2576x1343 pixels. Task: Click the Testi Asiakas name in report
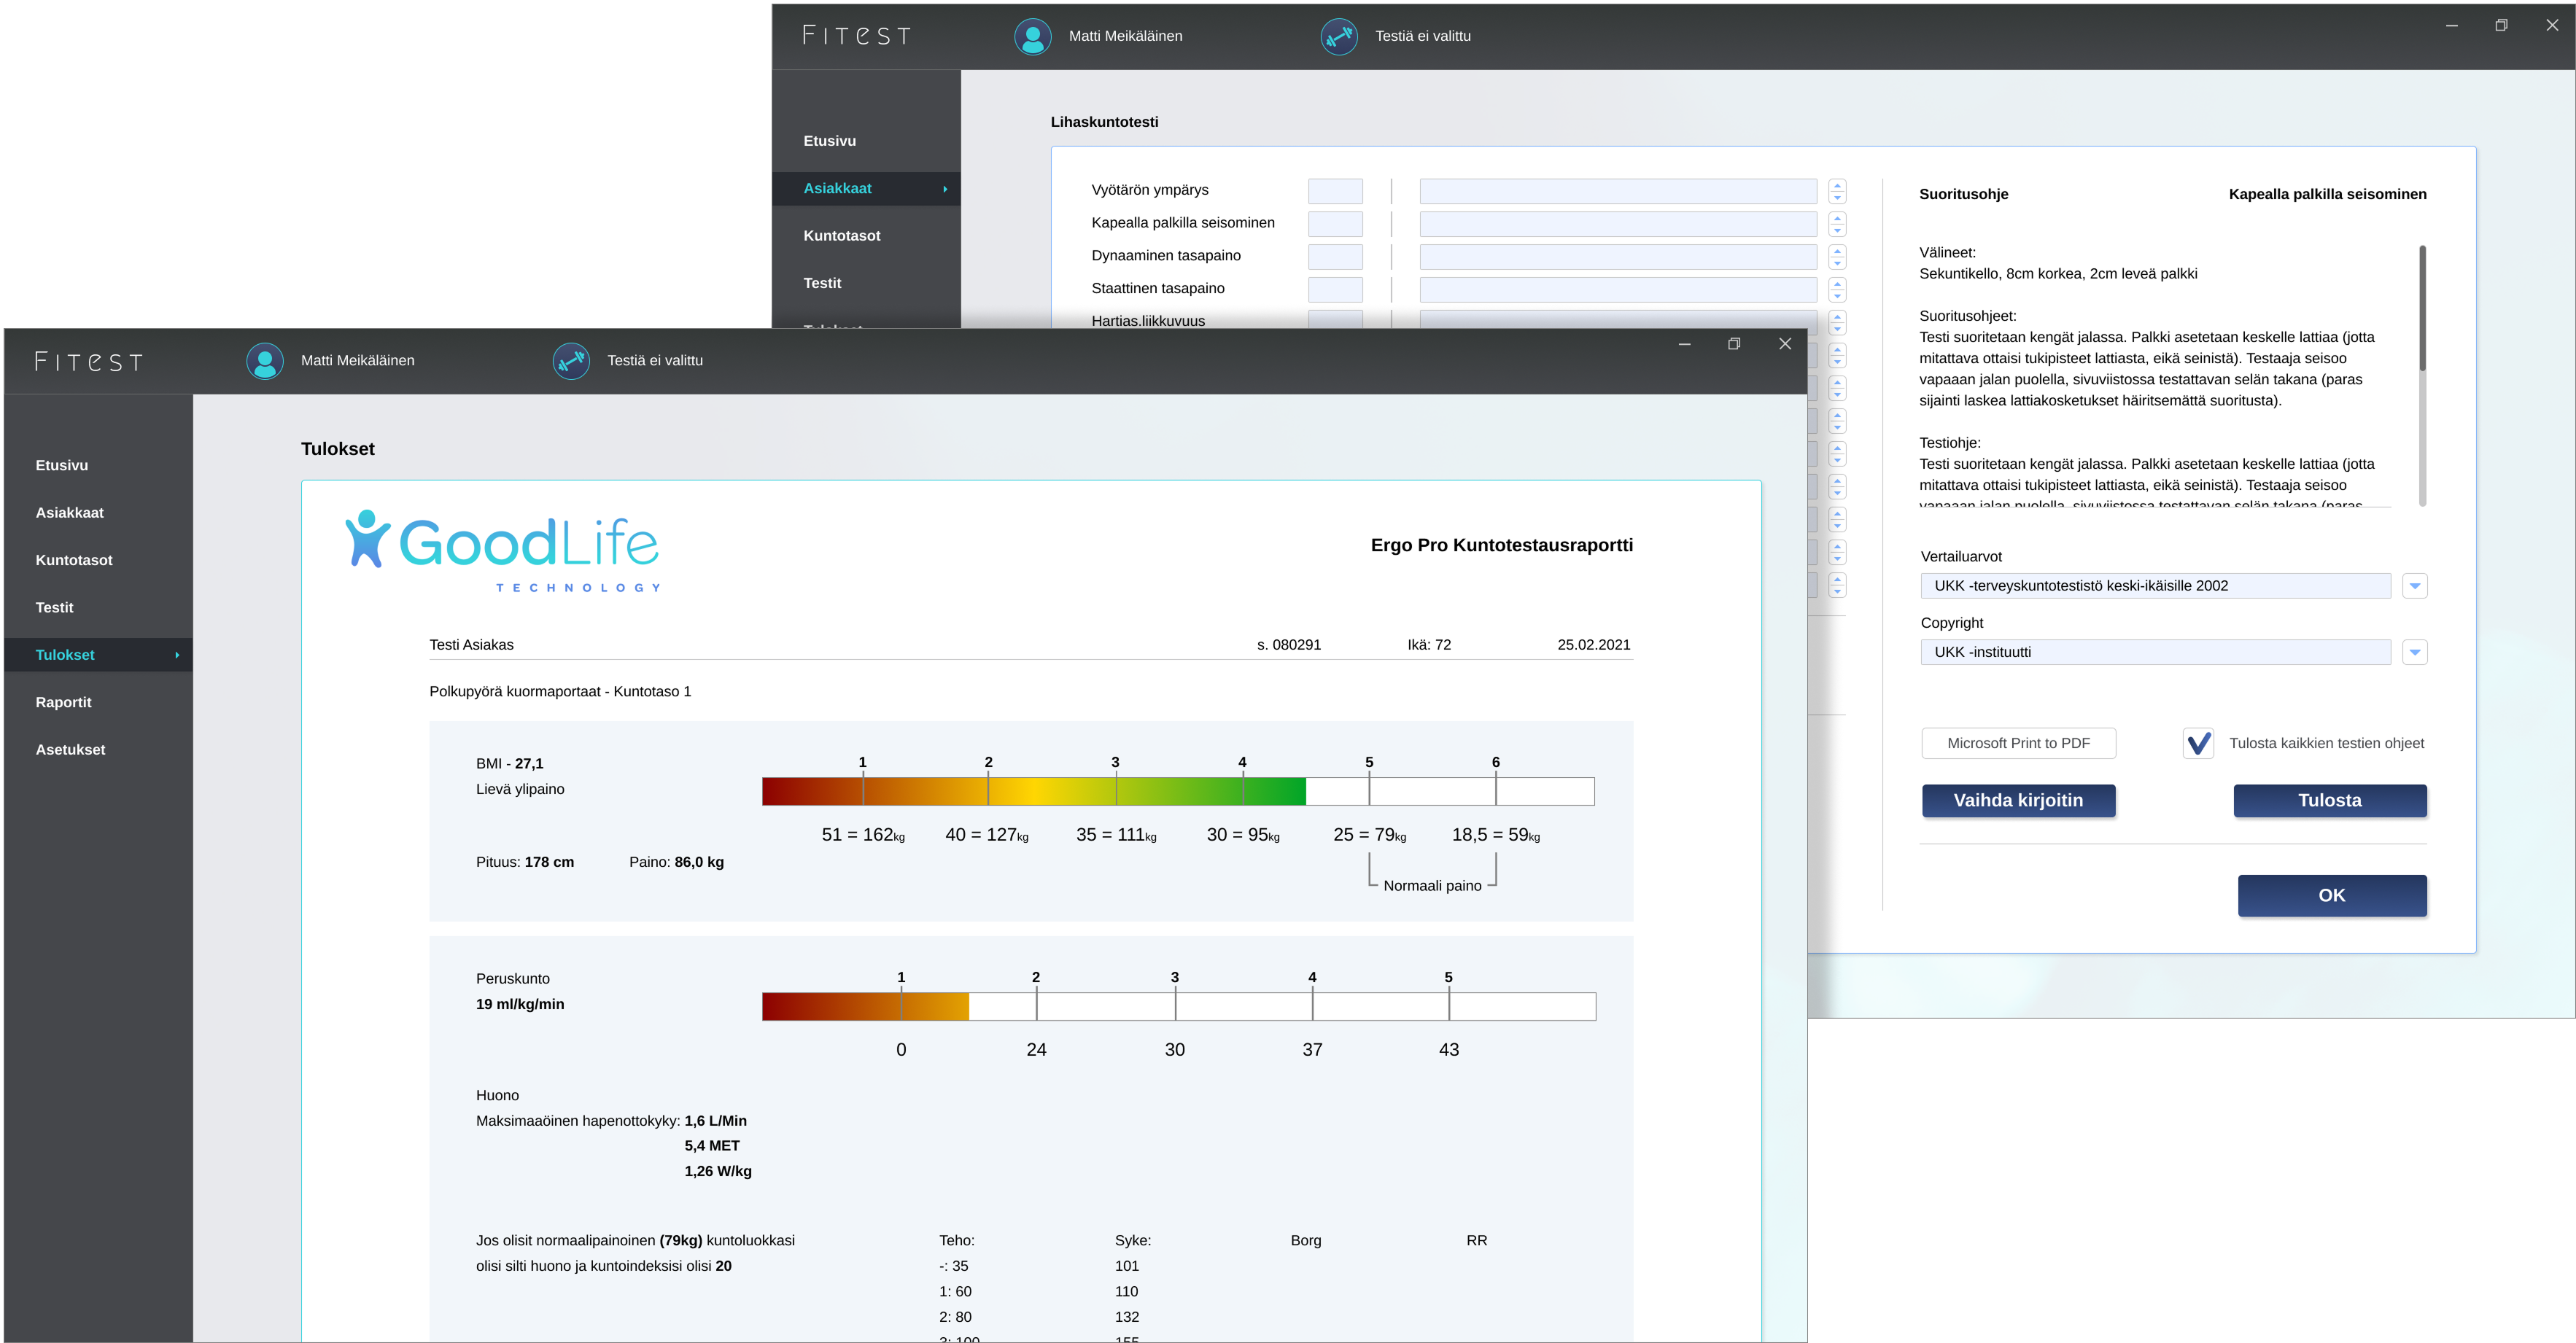(471, 645)
